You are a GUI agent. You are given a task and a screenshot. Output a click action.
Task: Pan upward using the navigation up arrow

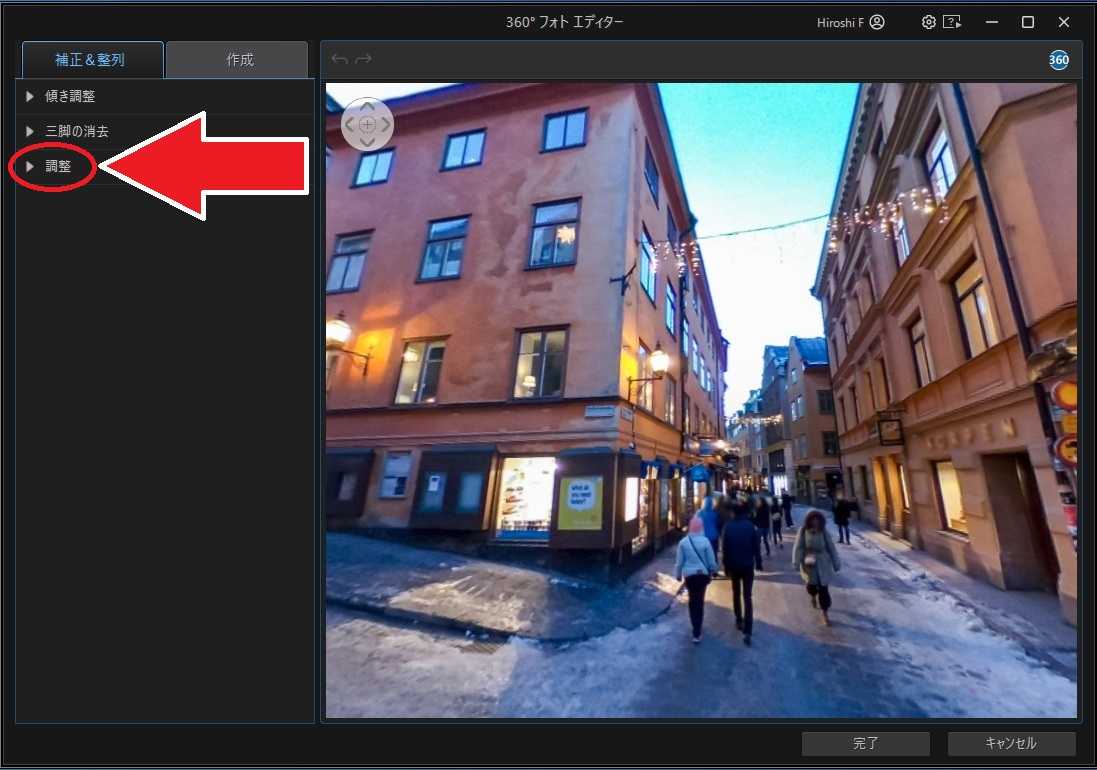(367, 106)
